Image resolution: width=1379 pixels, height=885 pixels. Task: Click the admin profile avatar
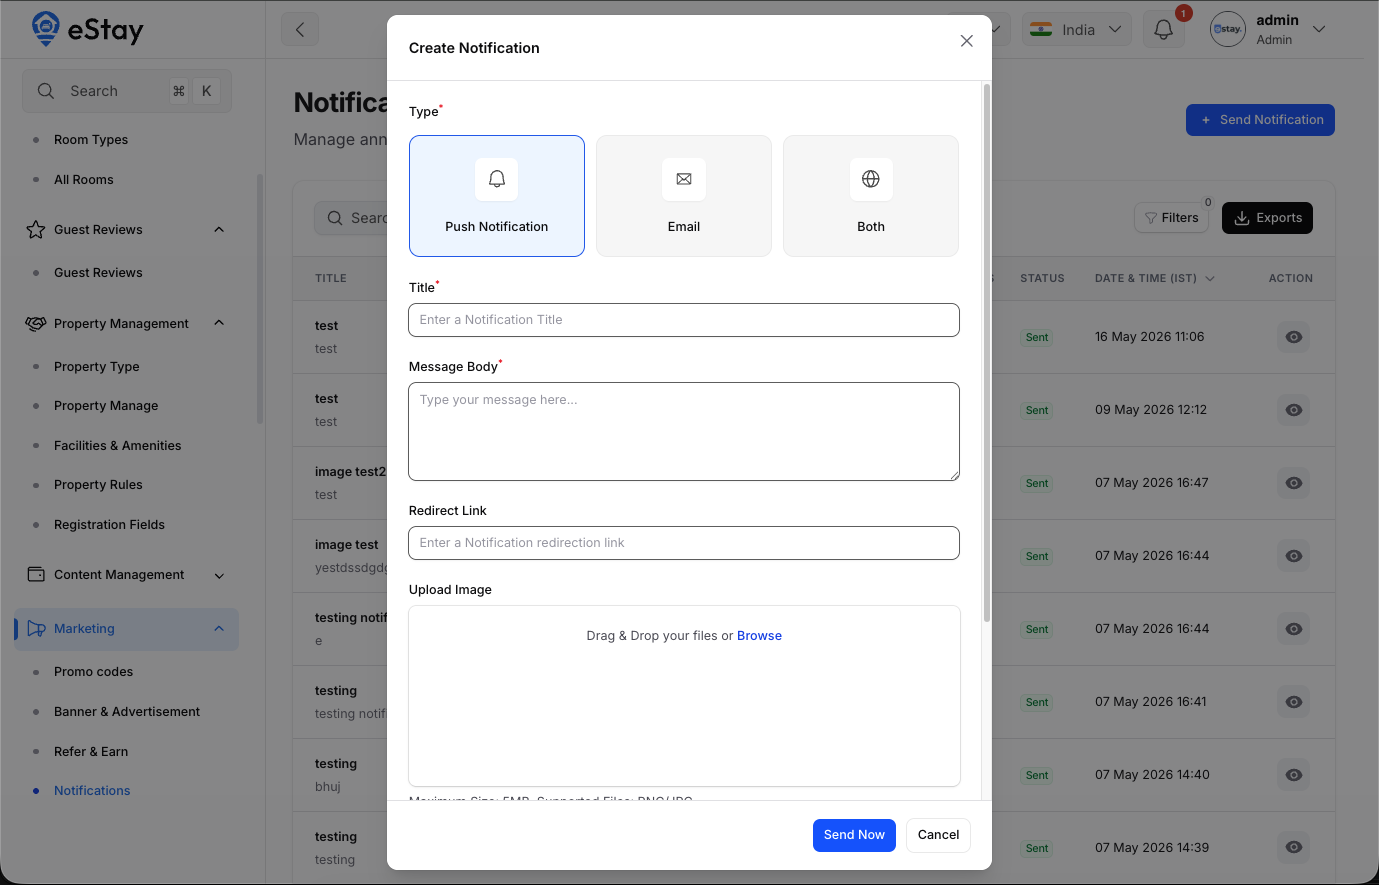pyautogui.click(x=1227, y=29)
